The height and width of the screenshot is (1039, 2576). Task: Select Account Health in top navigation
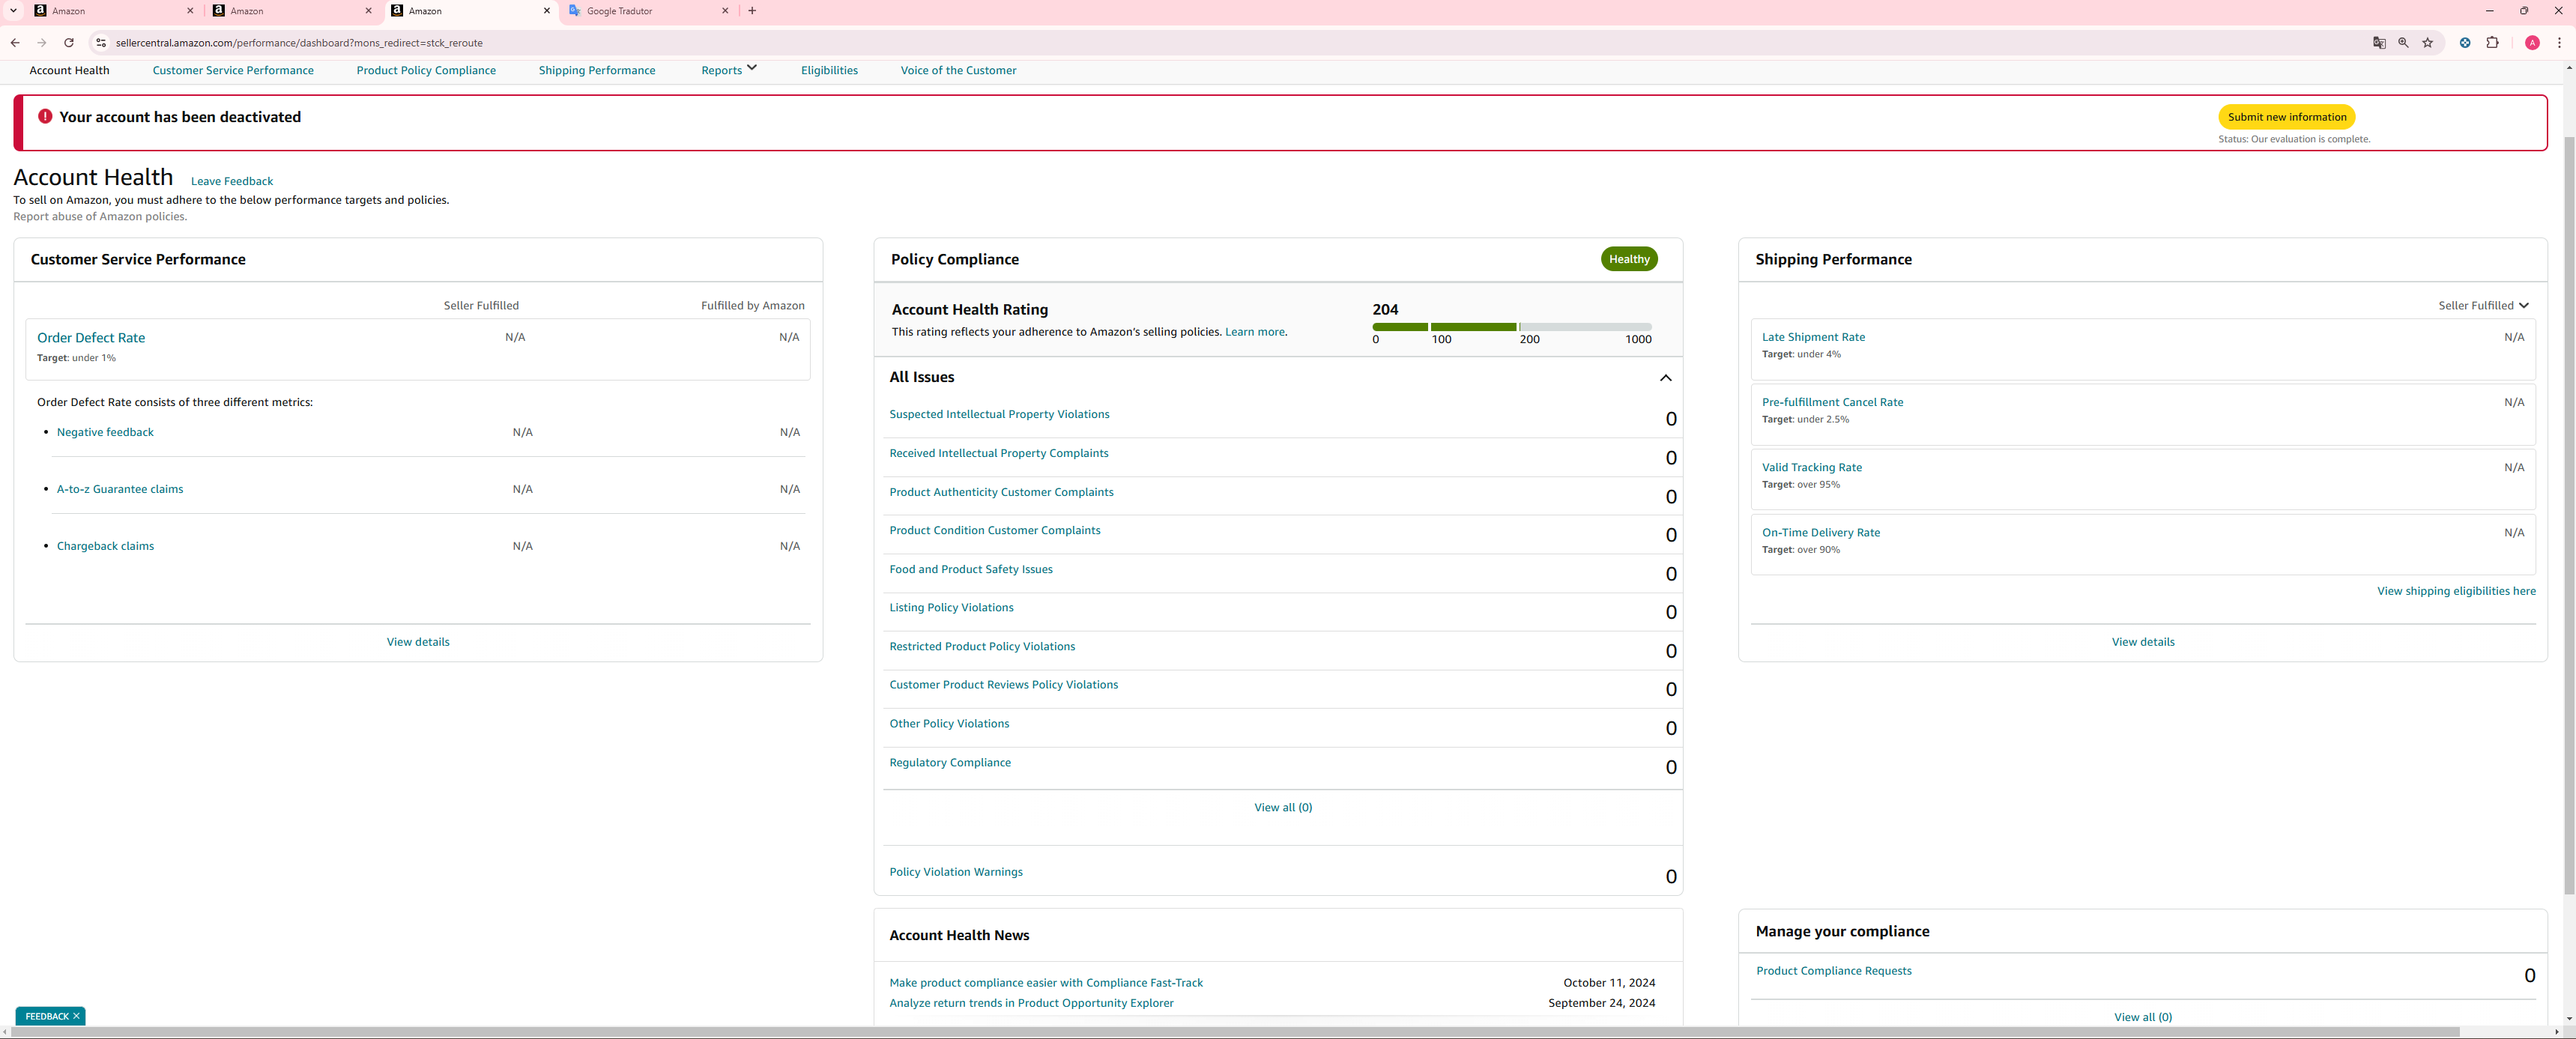tap(69, 70)
